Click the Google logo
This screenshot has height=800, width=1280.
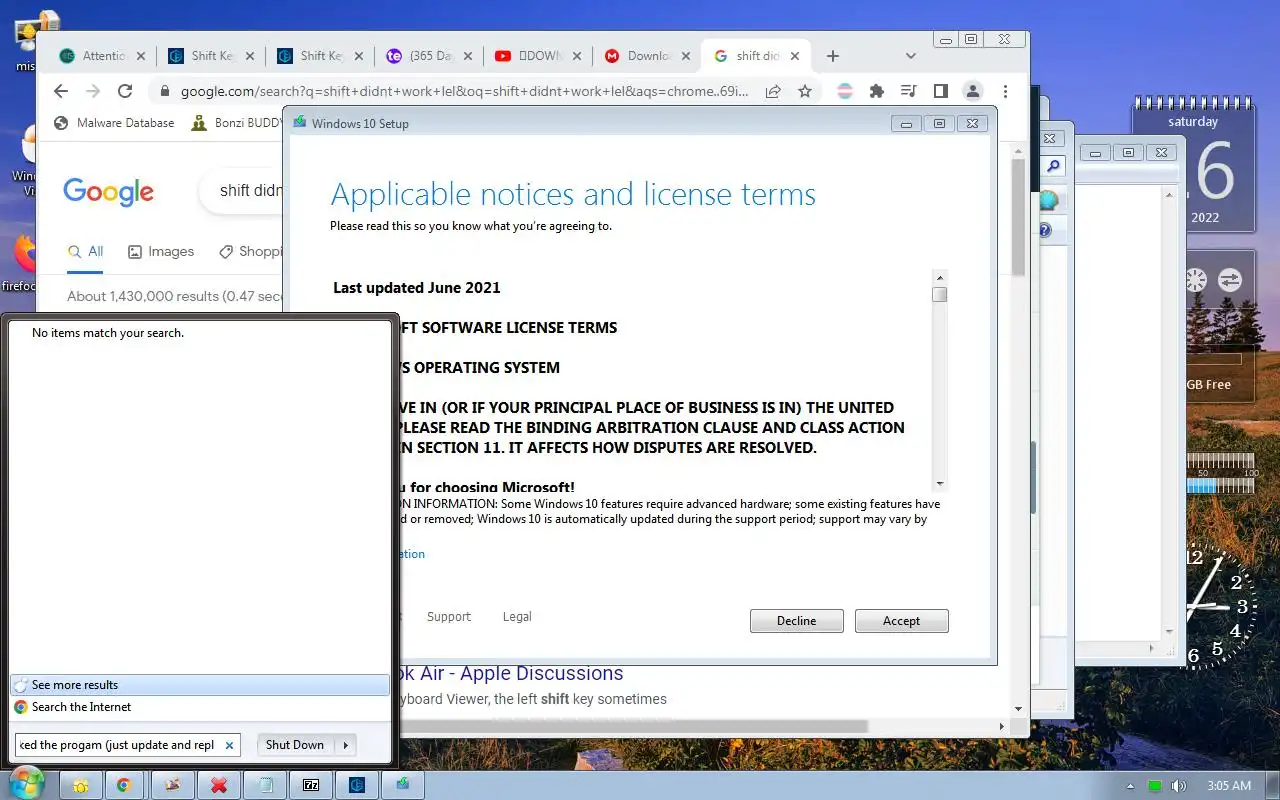[108, 191]
